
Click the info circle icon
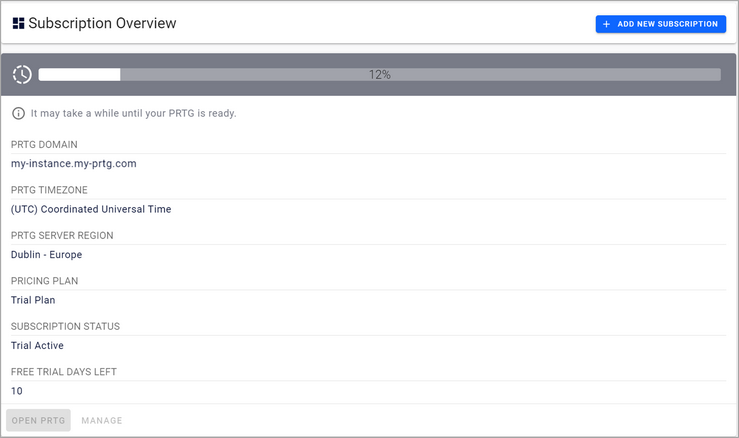pyautogui.click(x=18, y=113)
